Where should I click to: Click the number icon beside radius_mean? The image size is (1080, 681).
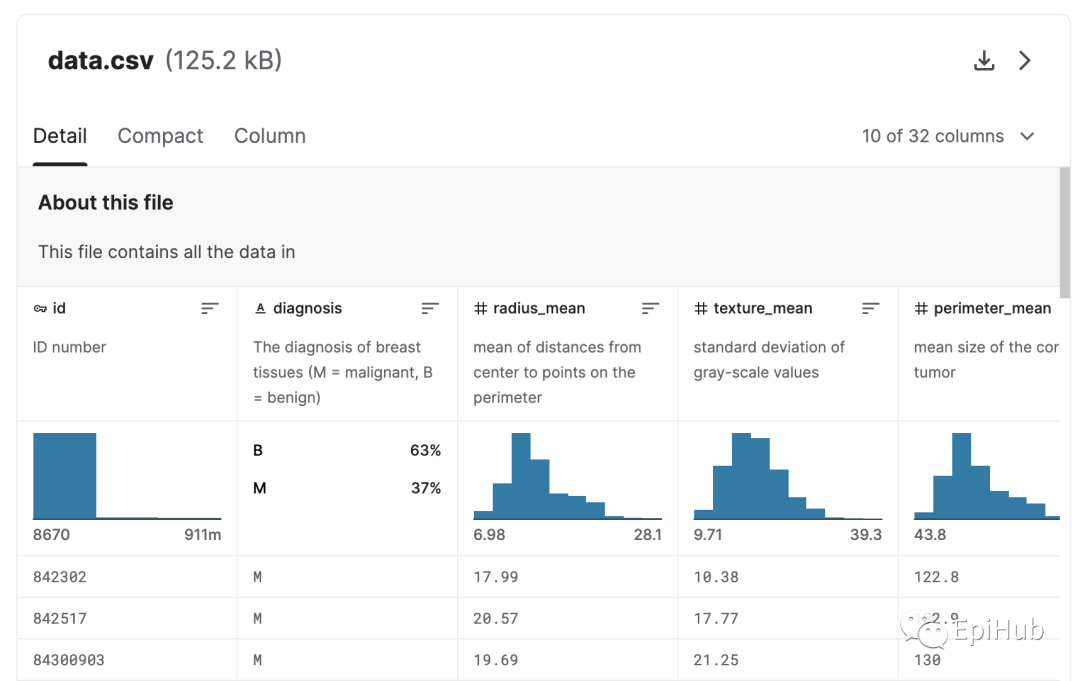480,309
